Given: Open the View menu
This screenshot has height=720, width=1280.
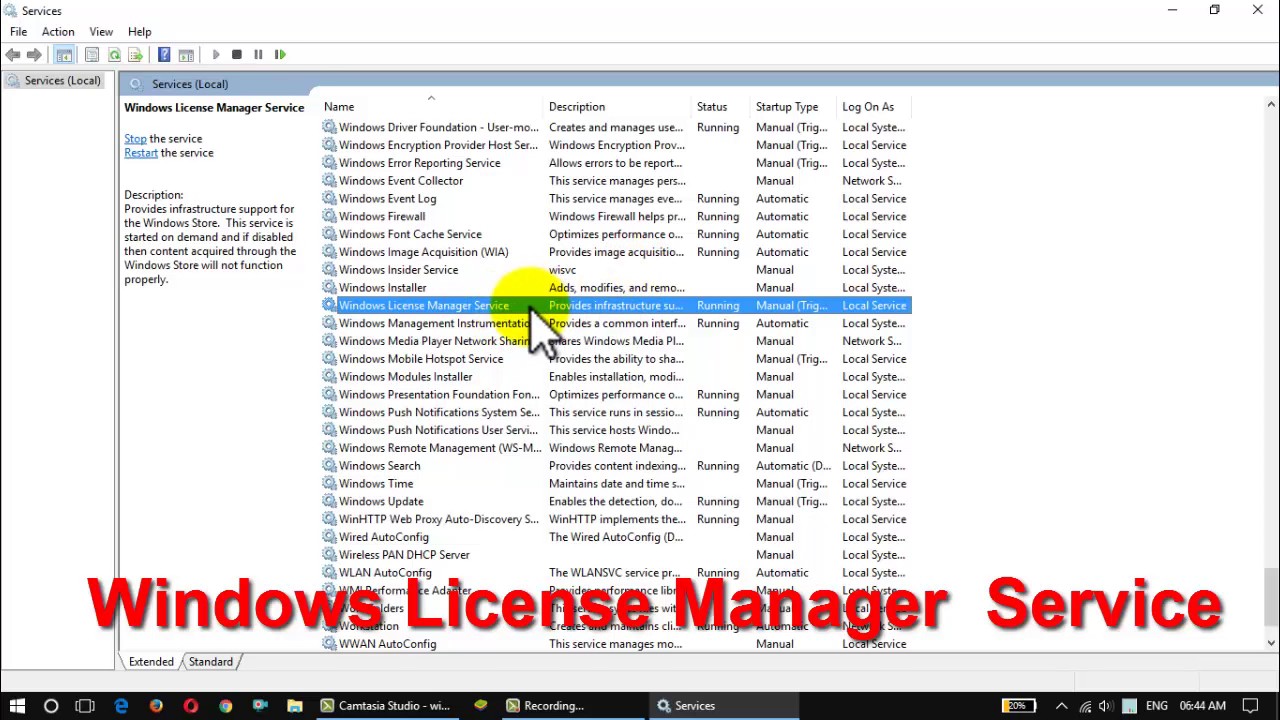Looking at the screenshot, I should 101,32.
